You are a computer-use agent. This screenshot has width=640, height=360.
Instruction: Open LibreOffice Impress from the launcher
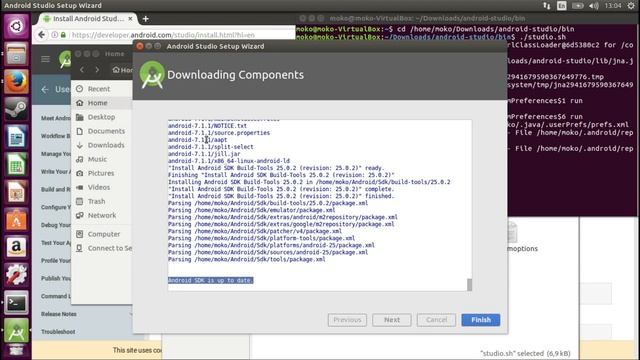pos(16,192)
